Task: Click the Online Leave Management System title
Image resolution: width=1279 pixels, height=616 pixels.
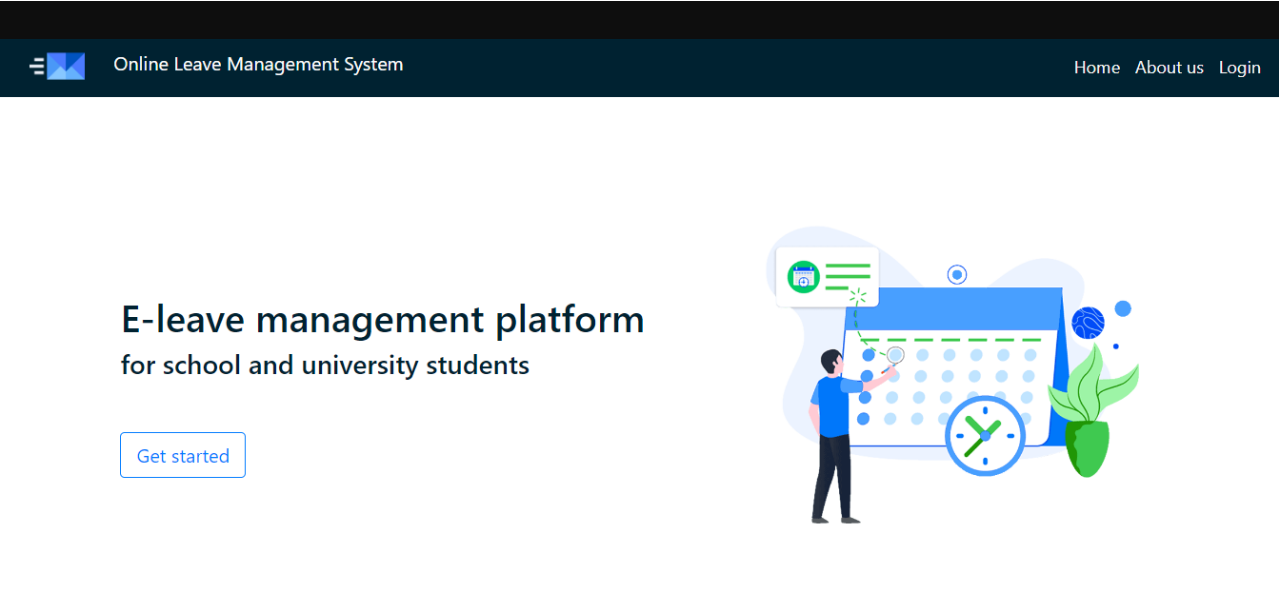Action: point(258,64)
